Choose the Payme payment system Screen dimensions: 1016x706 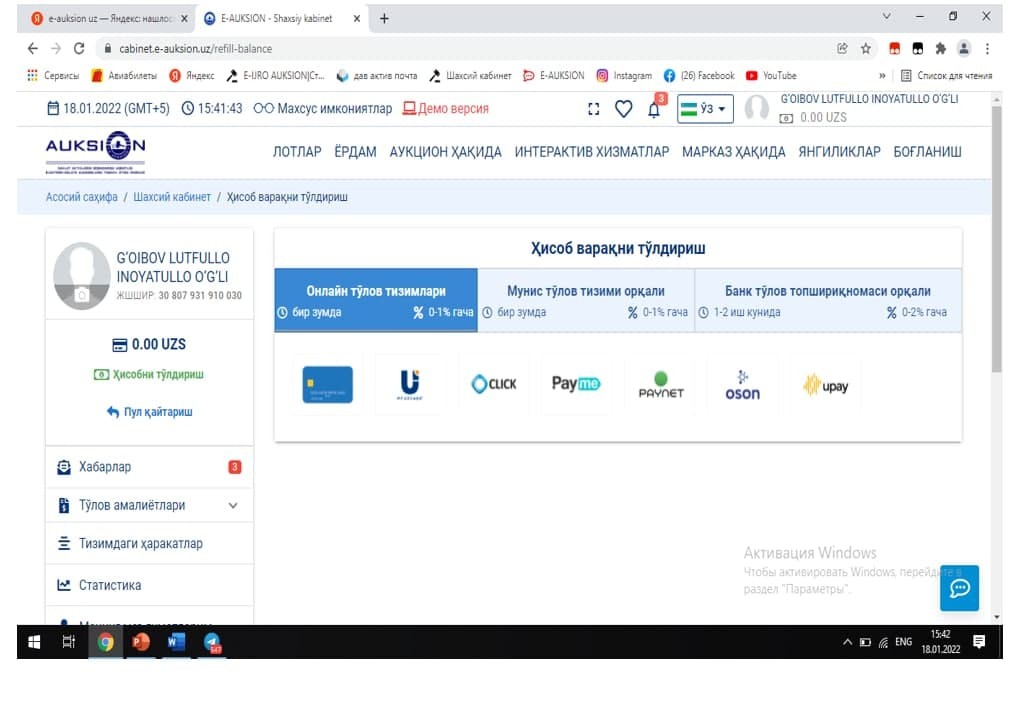tap(575, 384)
